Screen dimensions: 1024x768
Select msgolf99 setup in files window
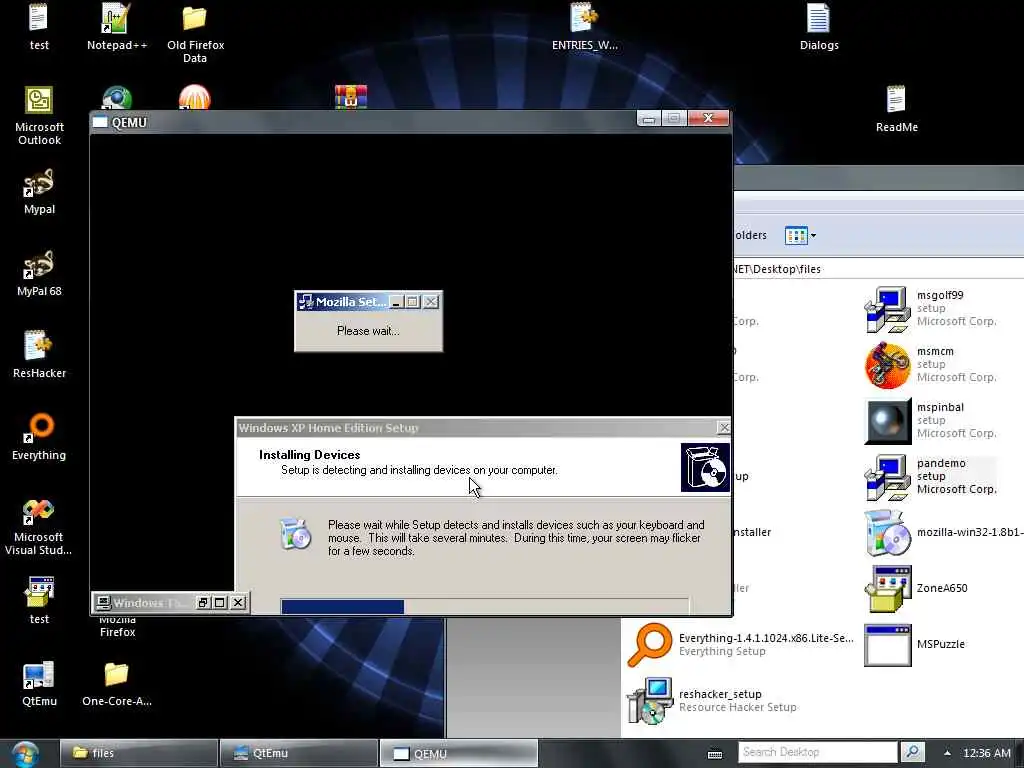pyautogui.click(x=931, y=308)
